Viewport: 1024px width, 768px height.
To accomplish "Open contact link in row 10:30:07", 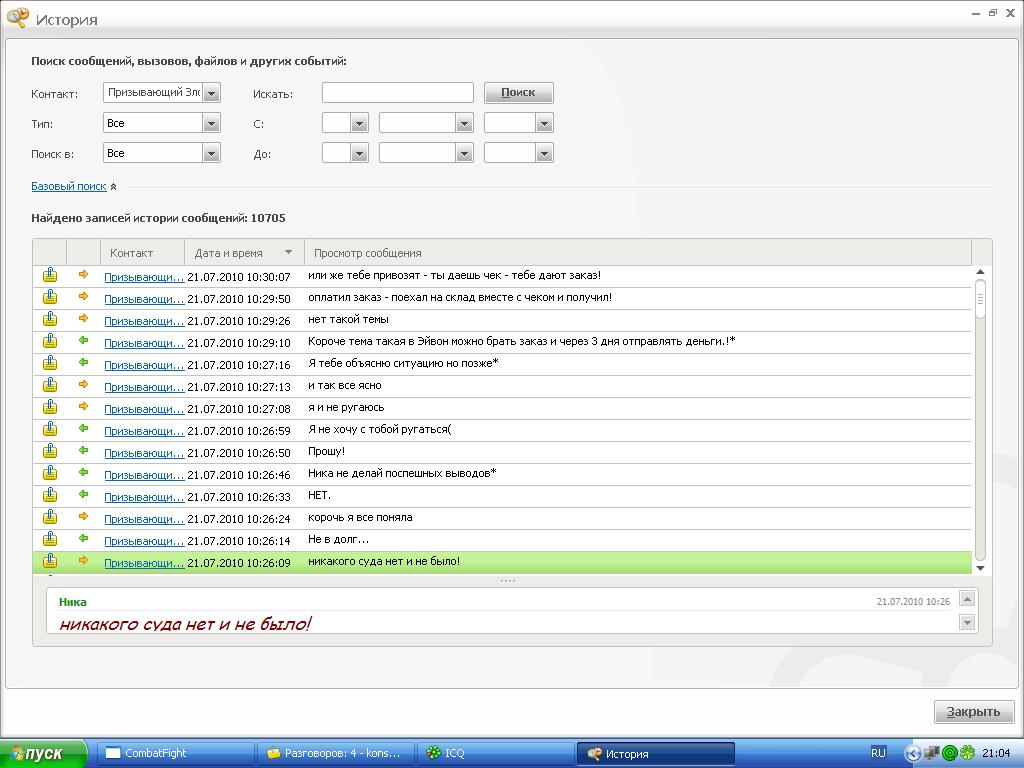I will pyautogui.click(x=144, y=277).
